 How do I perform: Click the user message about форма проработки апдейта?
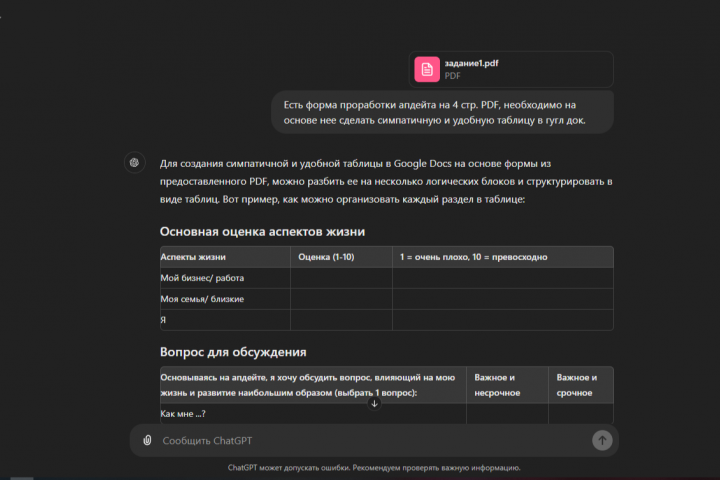443,113
